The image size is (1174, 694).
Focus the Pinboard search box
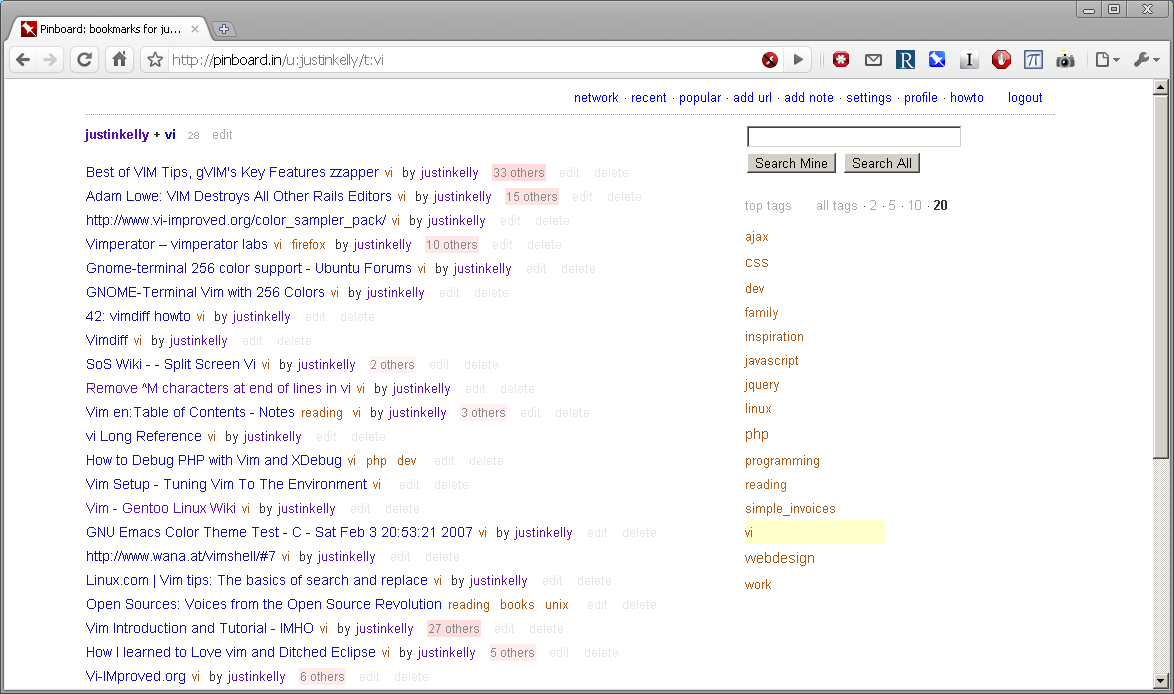click(x=854, y=136)
